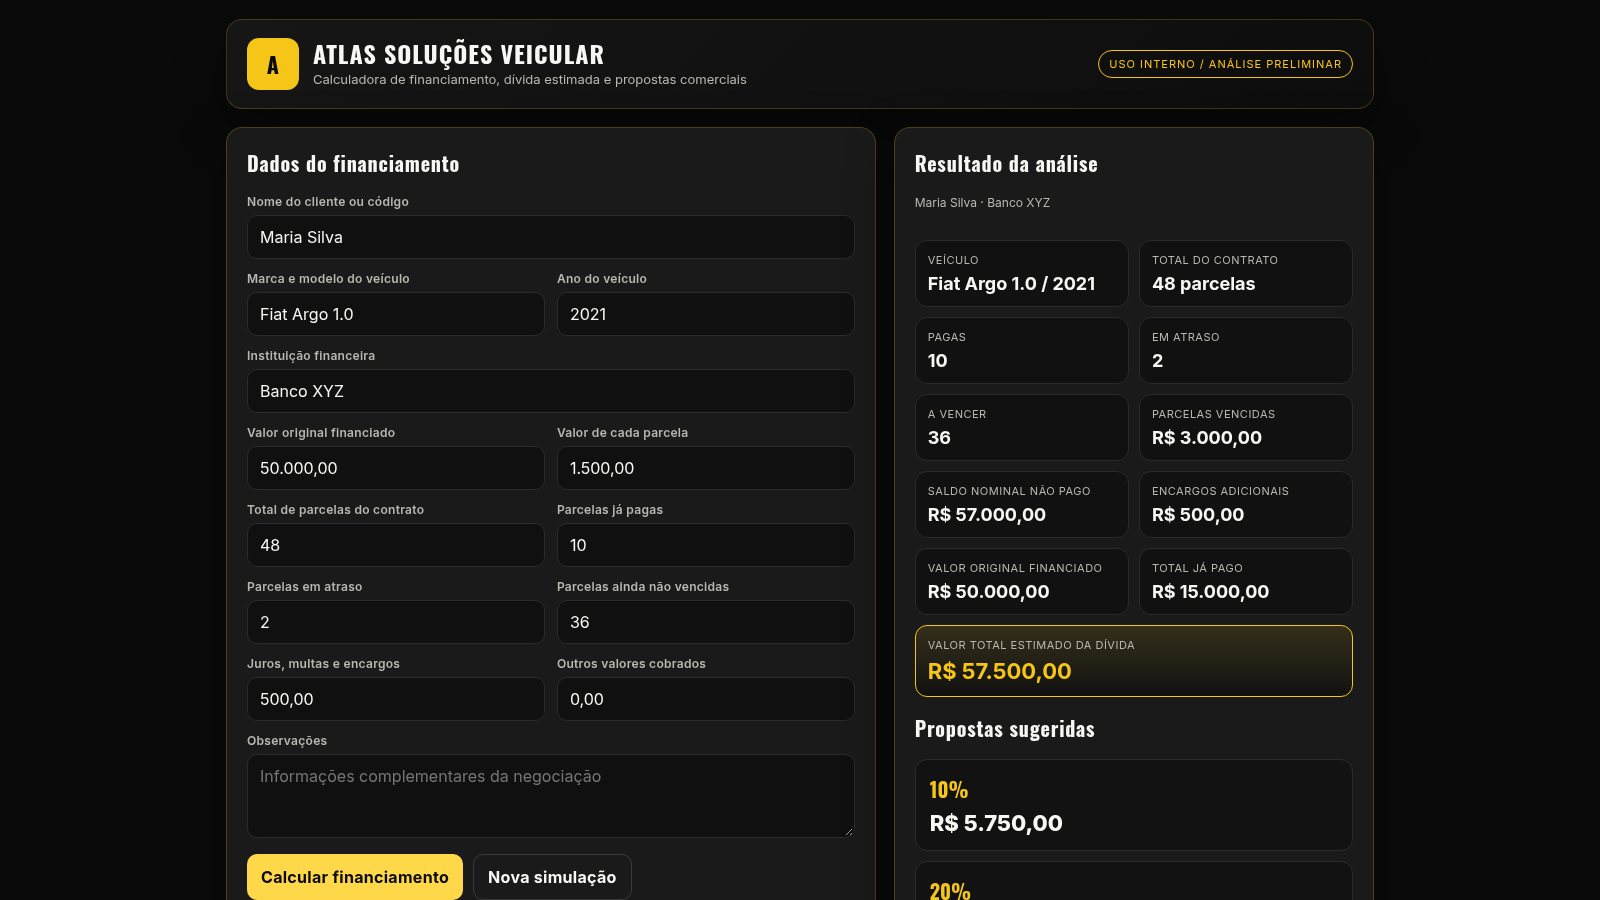Click the paid installments field showing 10
This screenshot has width=1600, height=900.
pyautogui.click(x=706, y=545)
